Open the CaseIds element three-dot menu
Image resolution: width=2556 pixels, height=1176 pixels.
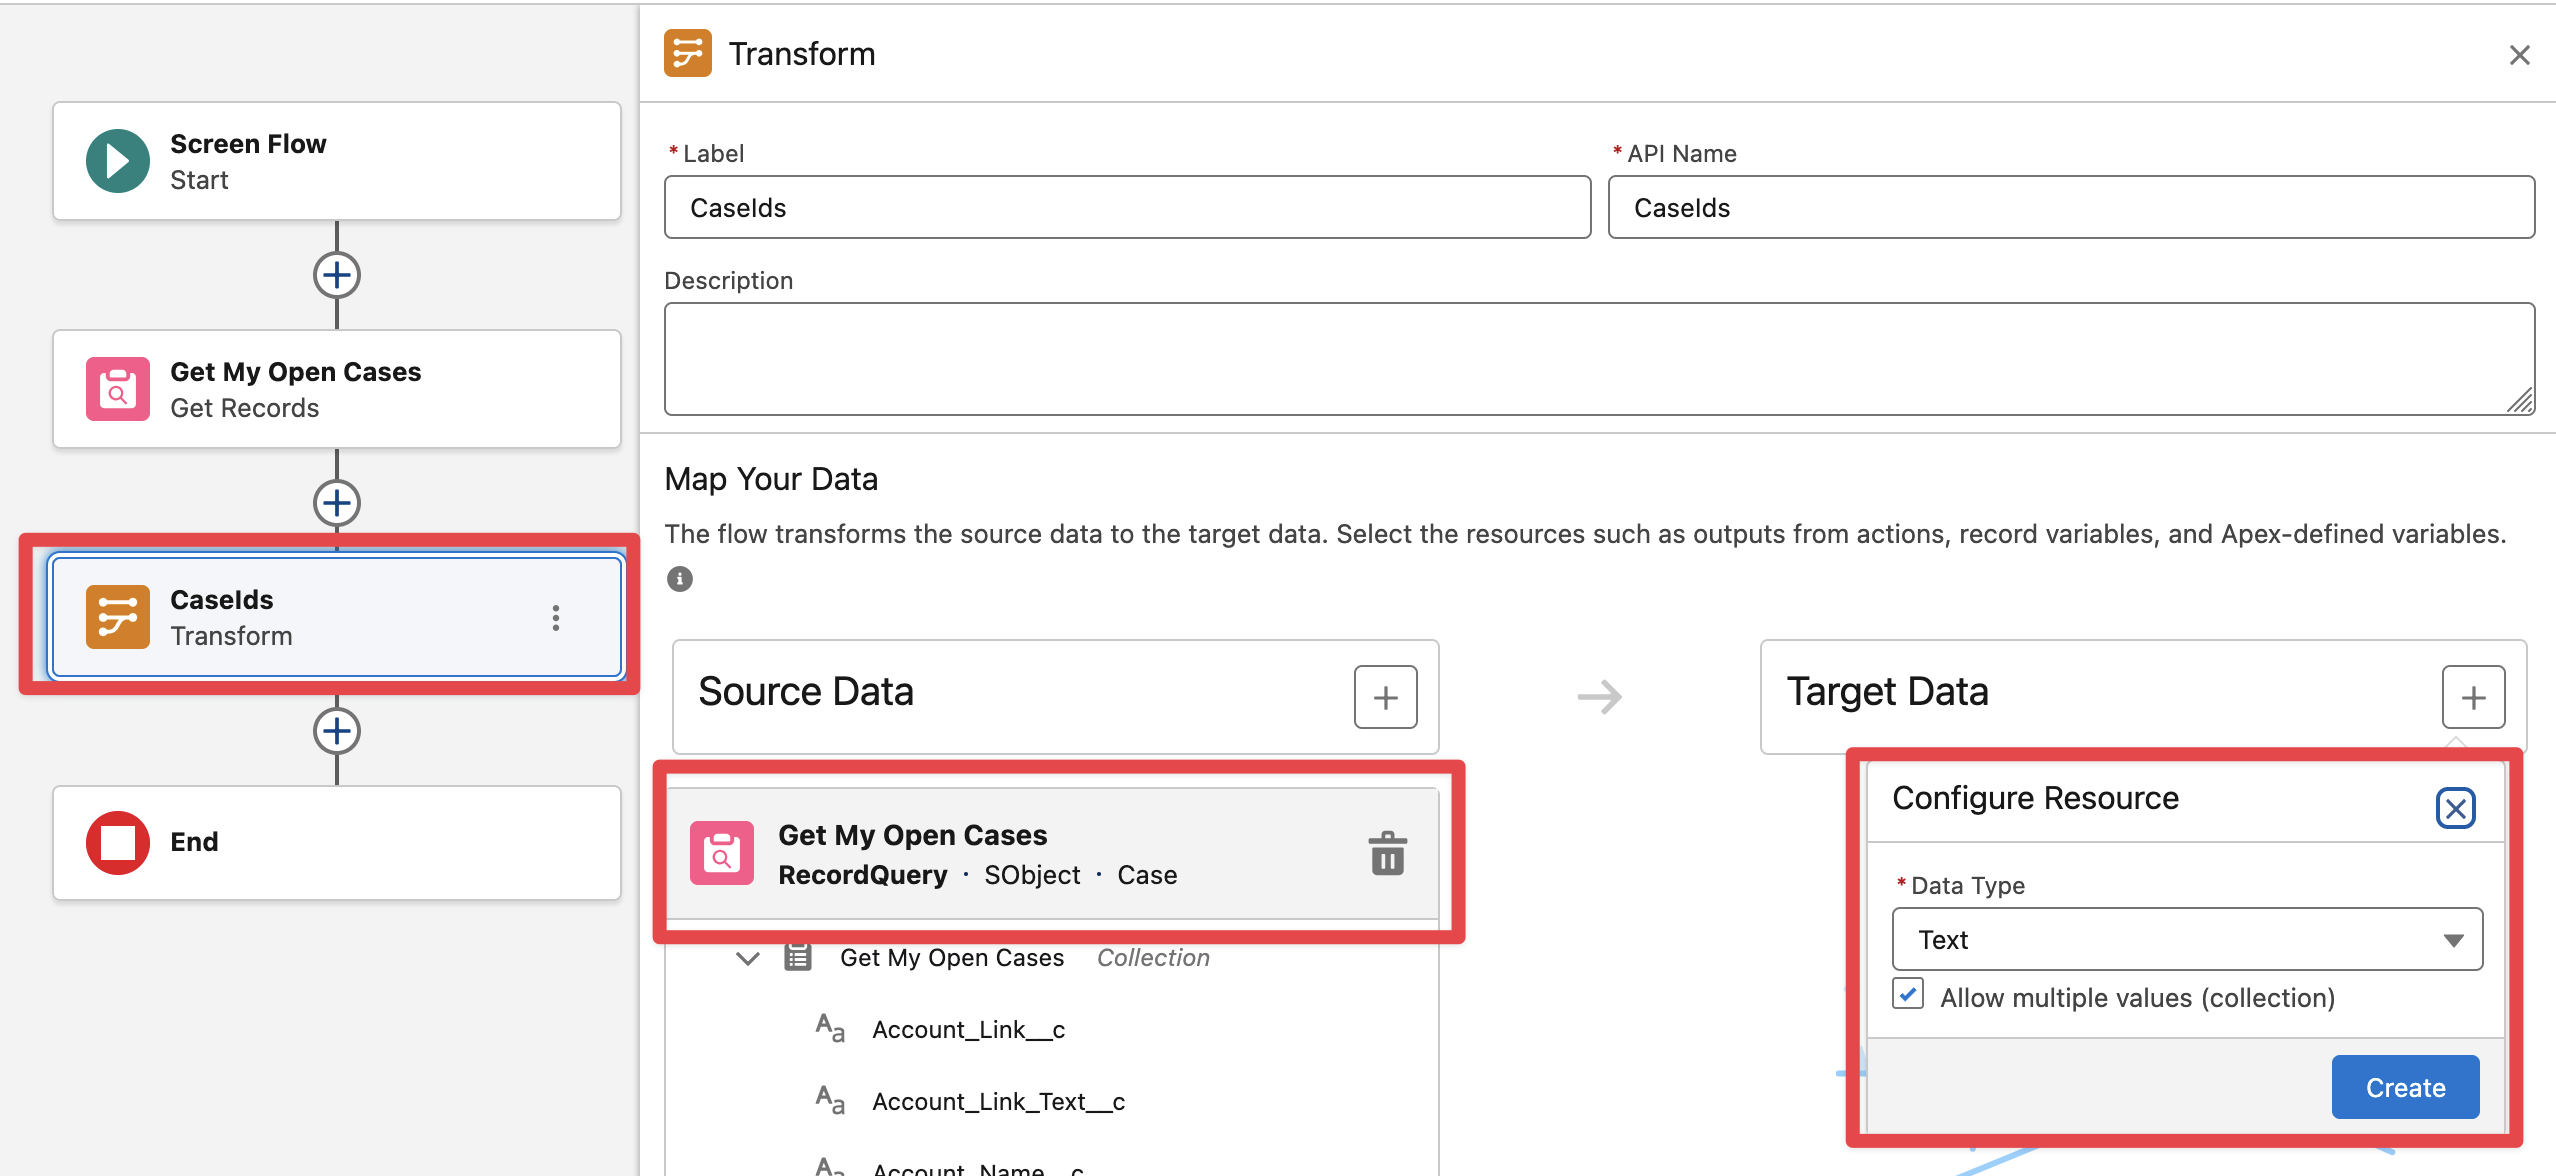pos(555,618)
